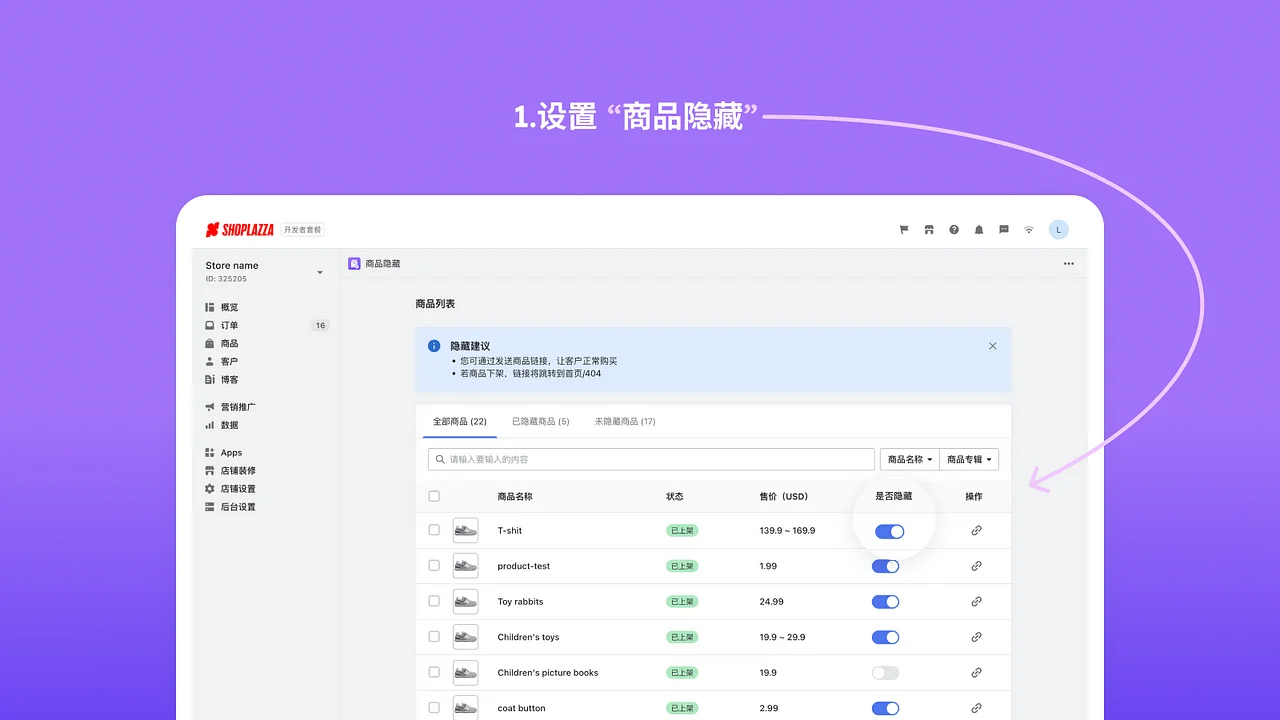Click the 商品隐藏 app icon

[354, 264]
